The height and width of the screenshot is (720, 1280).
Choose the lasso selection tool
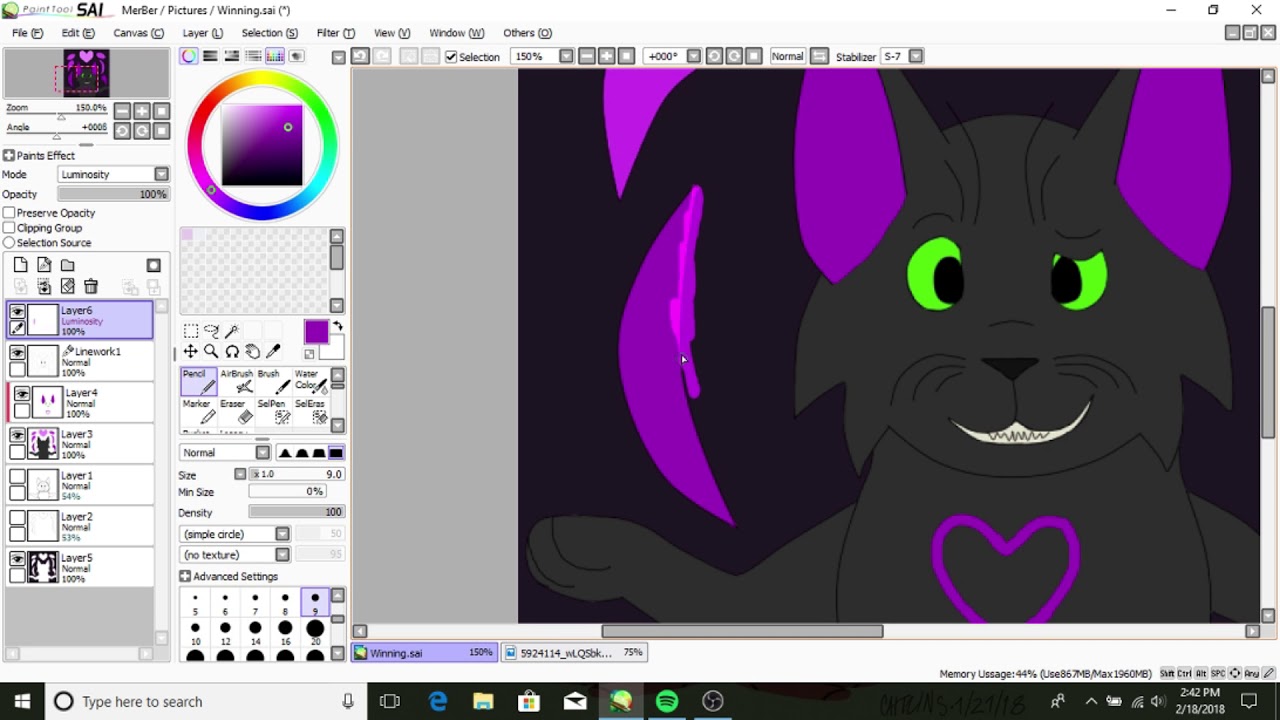pyautogui.click(x=211, y=331)
